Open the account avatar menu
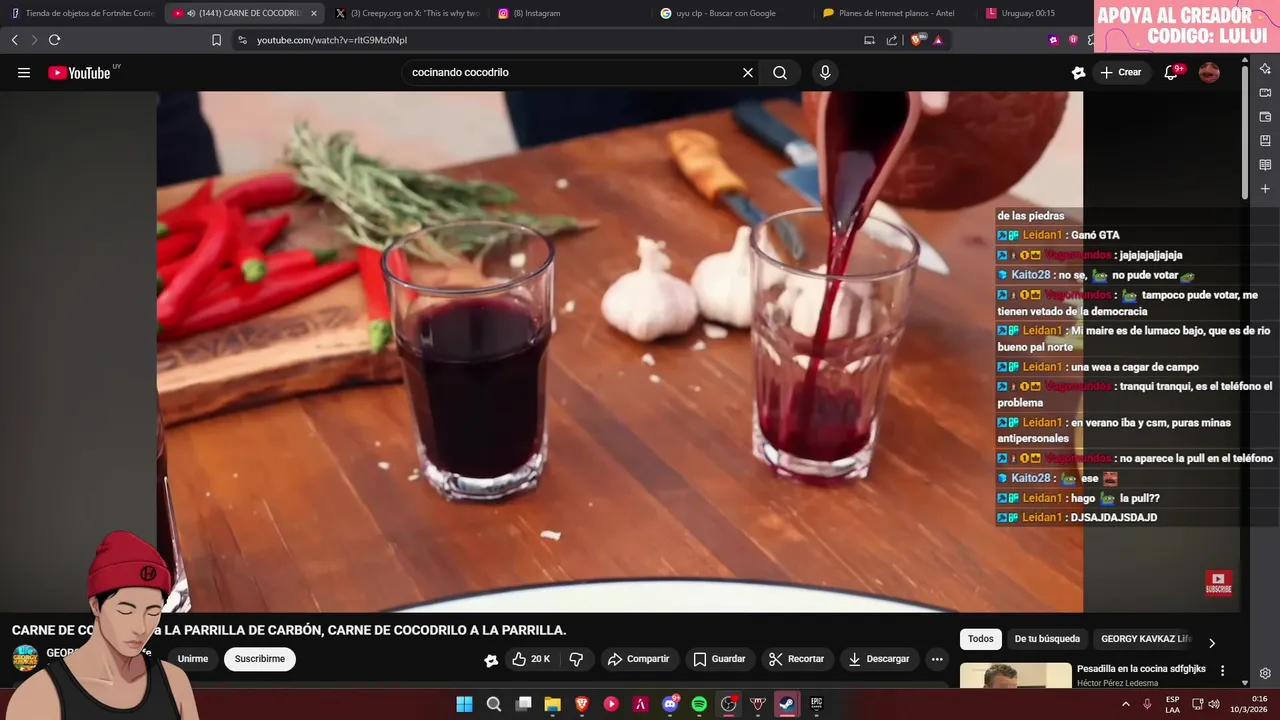The image size is (1280, 720). [1209, 72]
